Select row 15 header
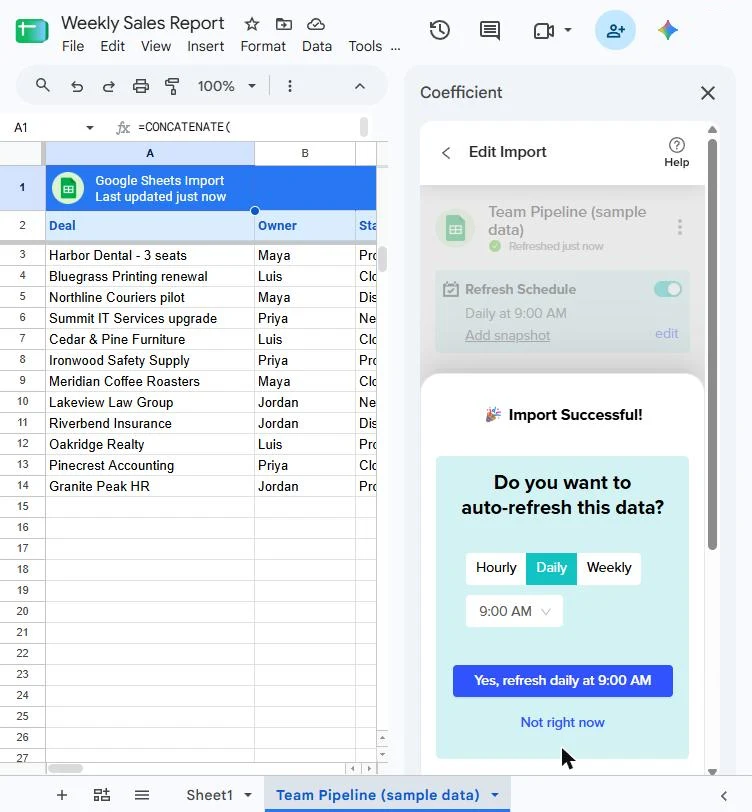 pos(22,506)
